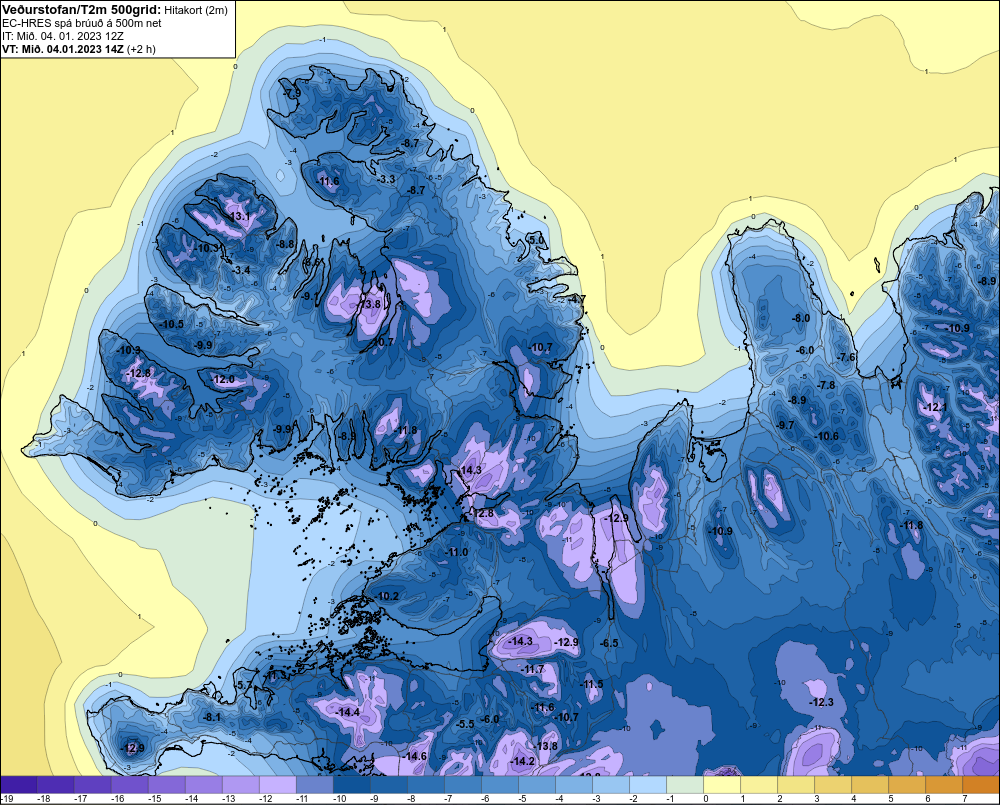Click the -11.5 temperature value on the map
Viewport: 1000px width, 805px height.
point(591,684)
